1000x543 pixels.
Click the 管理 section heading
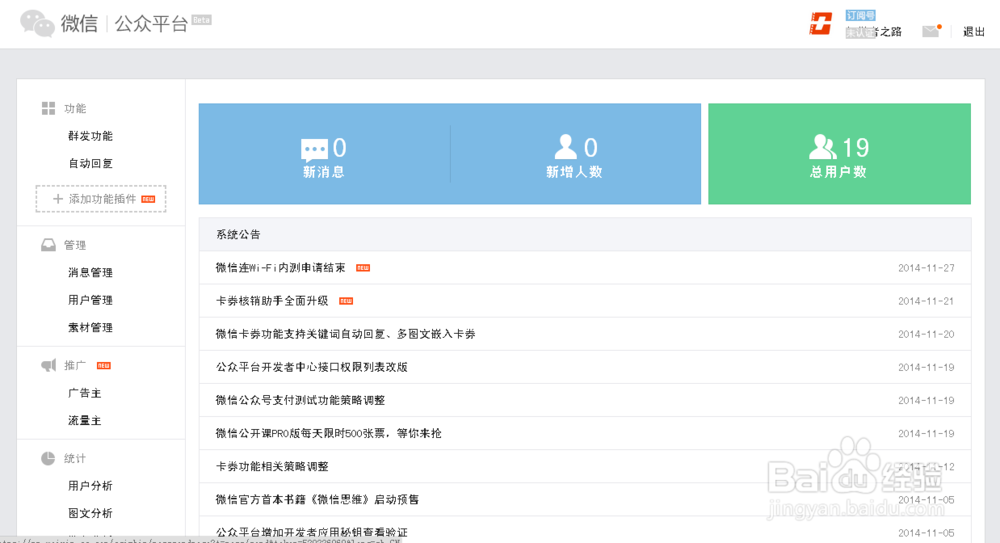tap(75, 245)
